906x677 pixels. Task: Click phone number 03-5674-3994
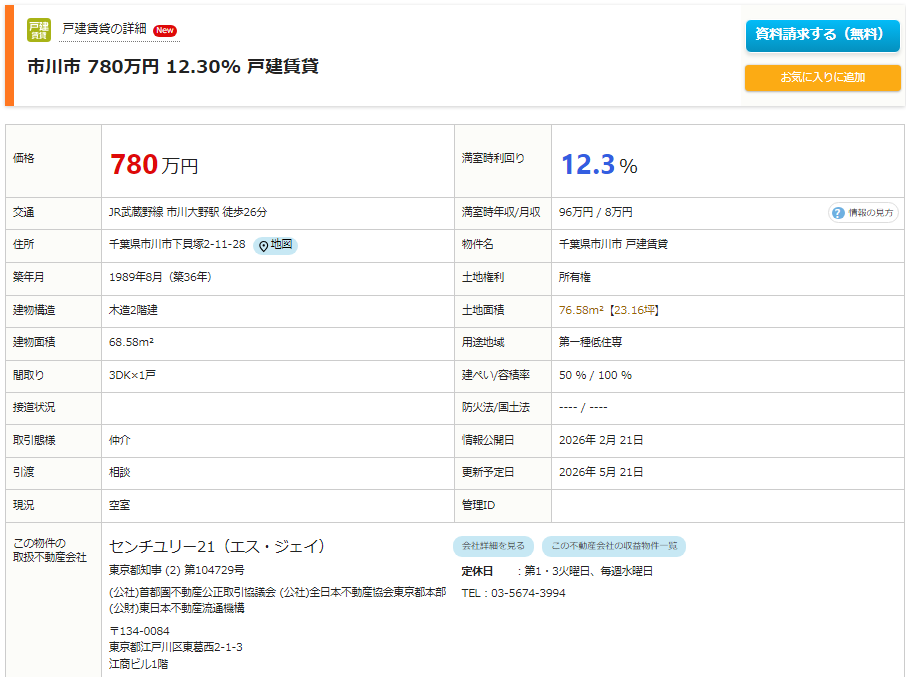click(x=513, y=593)
